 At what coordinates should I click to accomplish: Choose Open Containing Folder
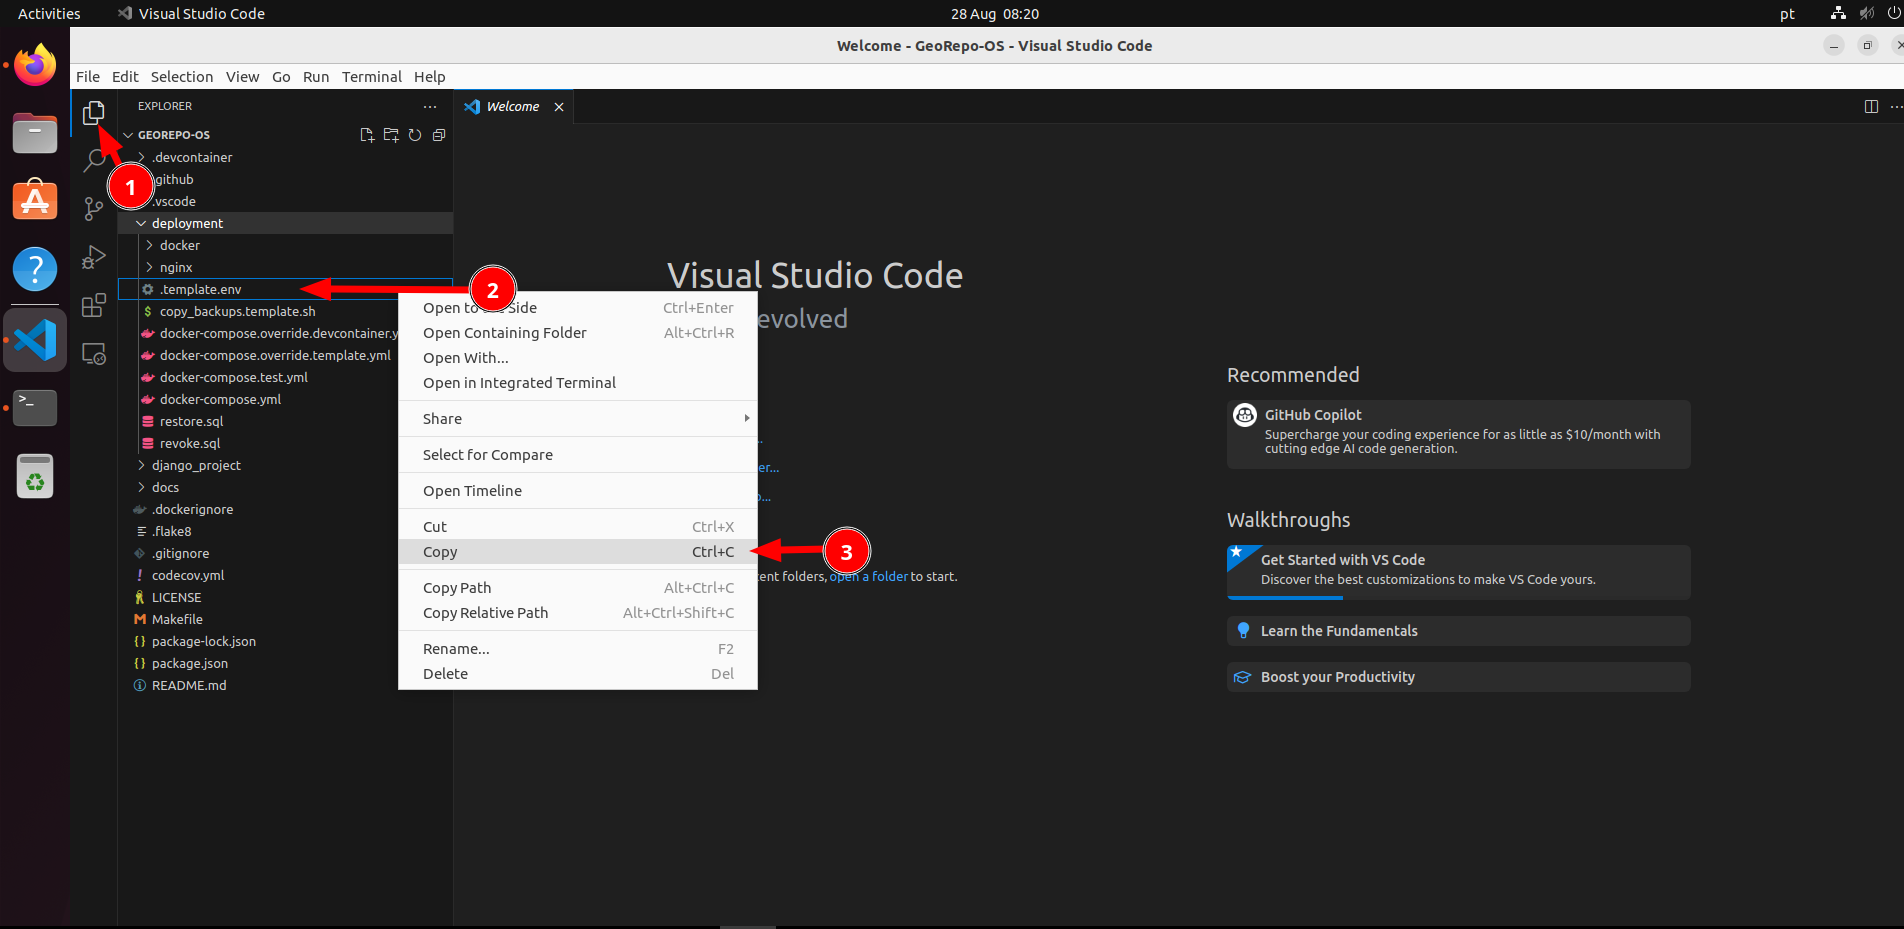[x=578, y=333]
